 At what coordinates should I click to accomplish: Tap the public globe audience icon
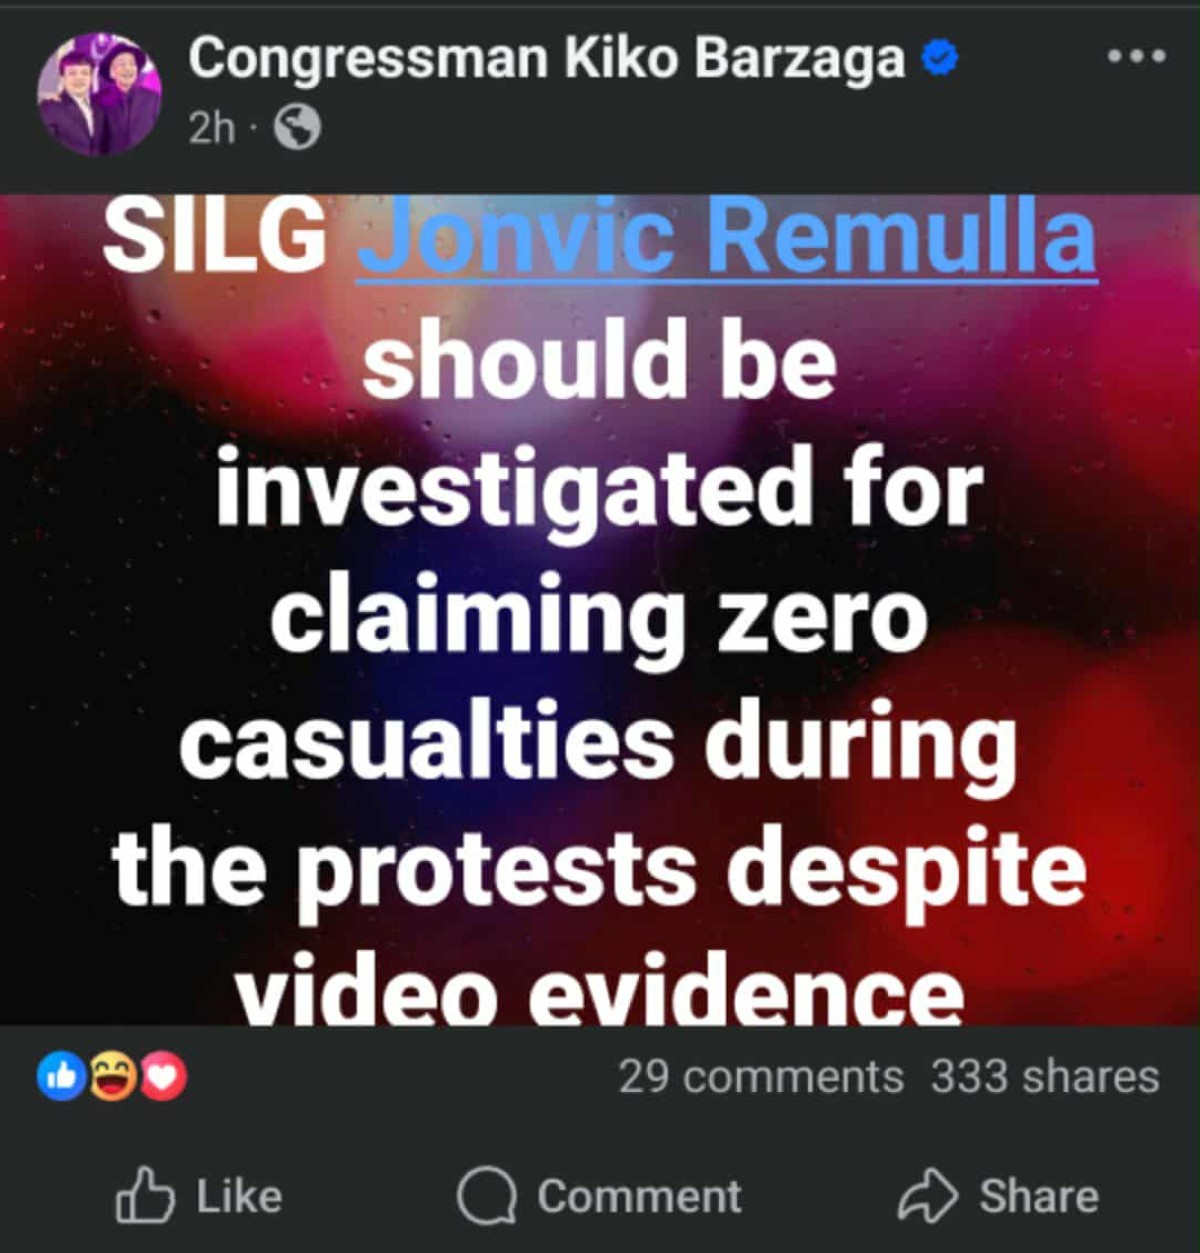pyautogui.click(x=297, y=128)
